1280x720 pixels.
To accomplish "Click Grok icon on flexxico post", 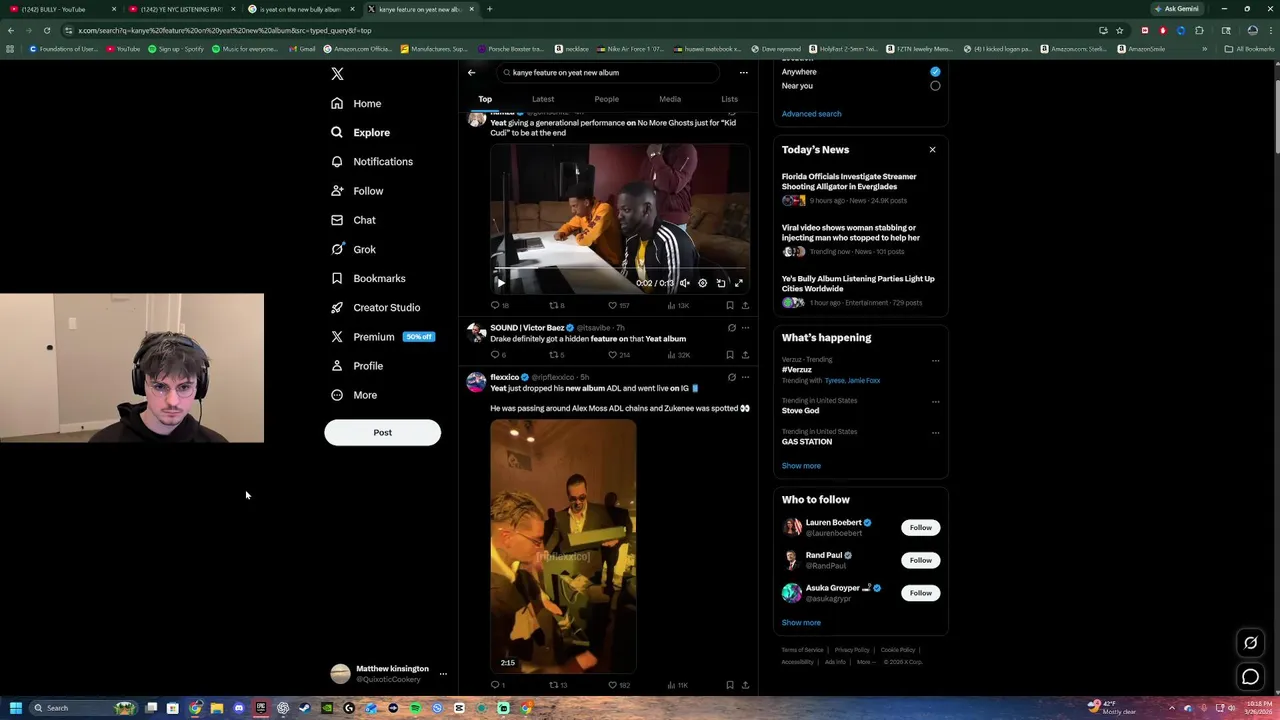I will pyautogui.click(x=731, y=377).
